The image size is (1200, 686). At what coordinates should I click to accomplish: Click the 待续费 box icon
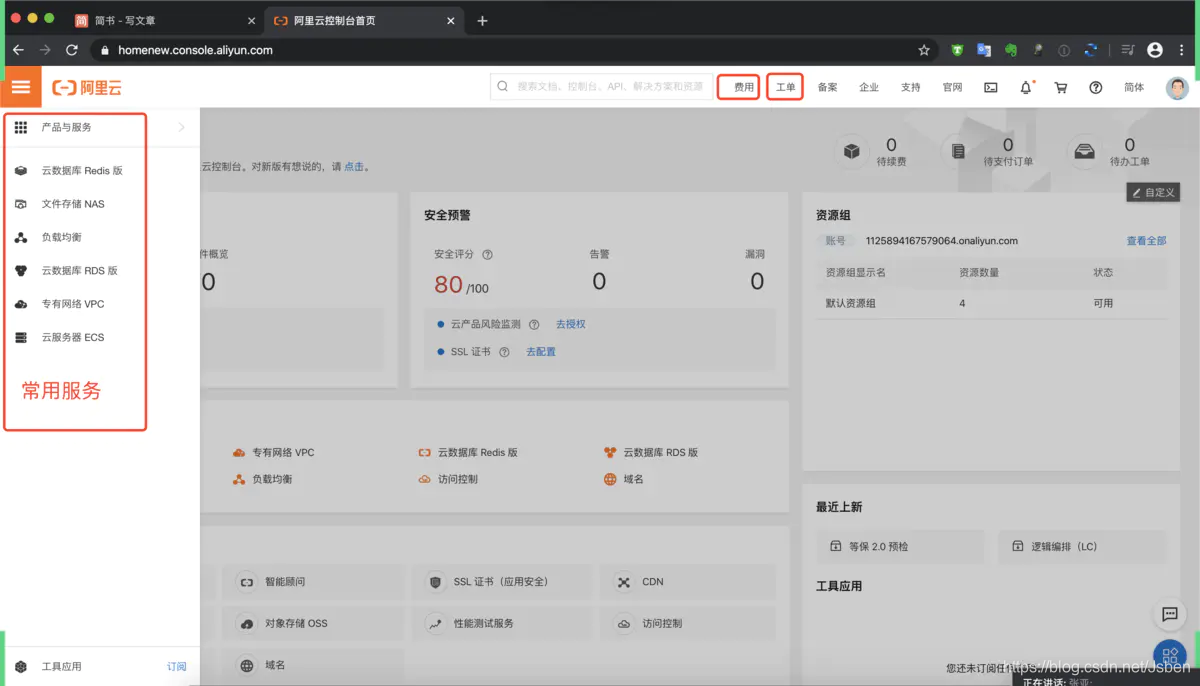[x=851, y=152]
